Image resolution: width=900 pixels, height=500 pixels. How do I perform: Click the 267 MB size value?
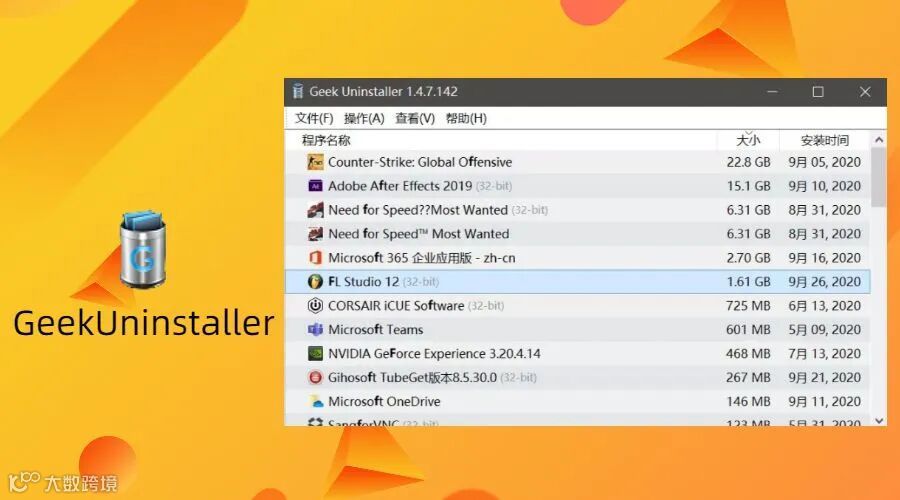tap(748, 377)
